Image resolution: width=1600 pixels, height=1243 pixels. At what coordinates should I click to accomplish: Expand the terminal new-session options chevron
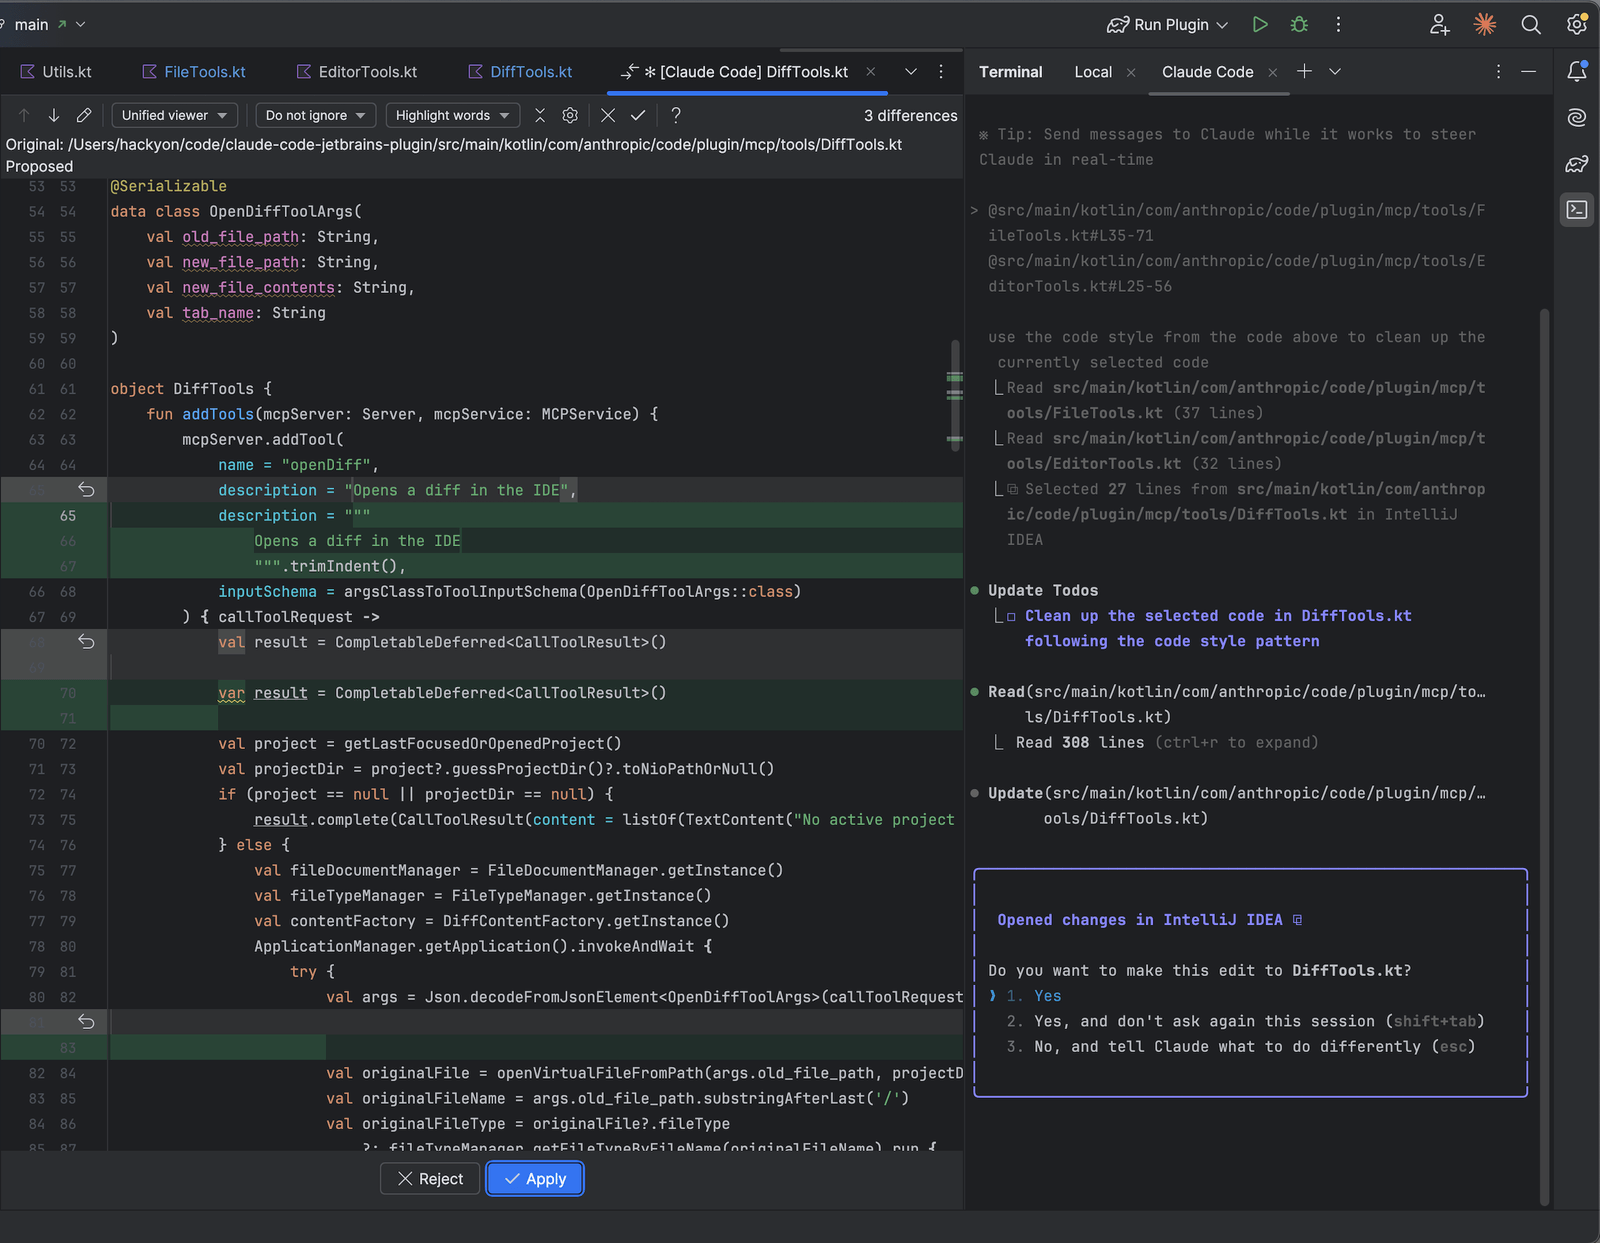(1334, 72)
